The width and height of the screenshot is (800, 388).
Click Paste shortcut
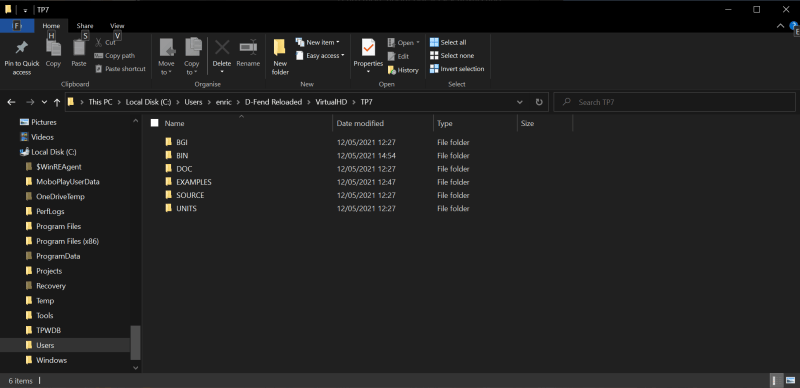[120, 69]
